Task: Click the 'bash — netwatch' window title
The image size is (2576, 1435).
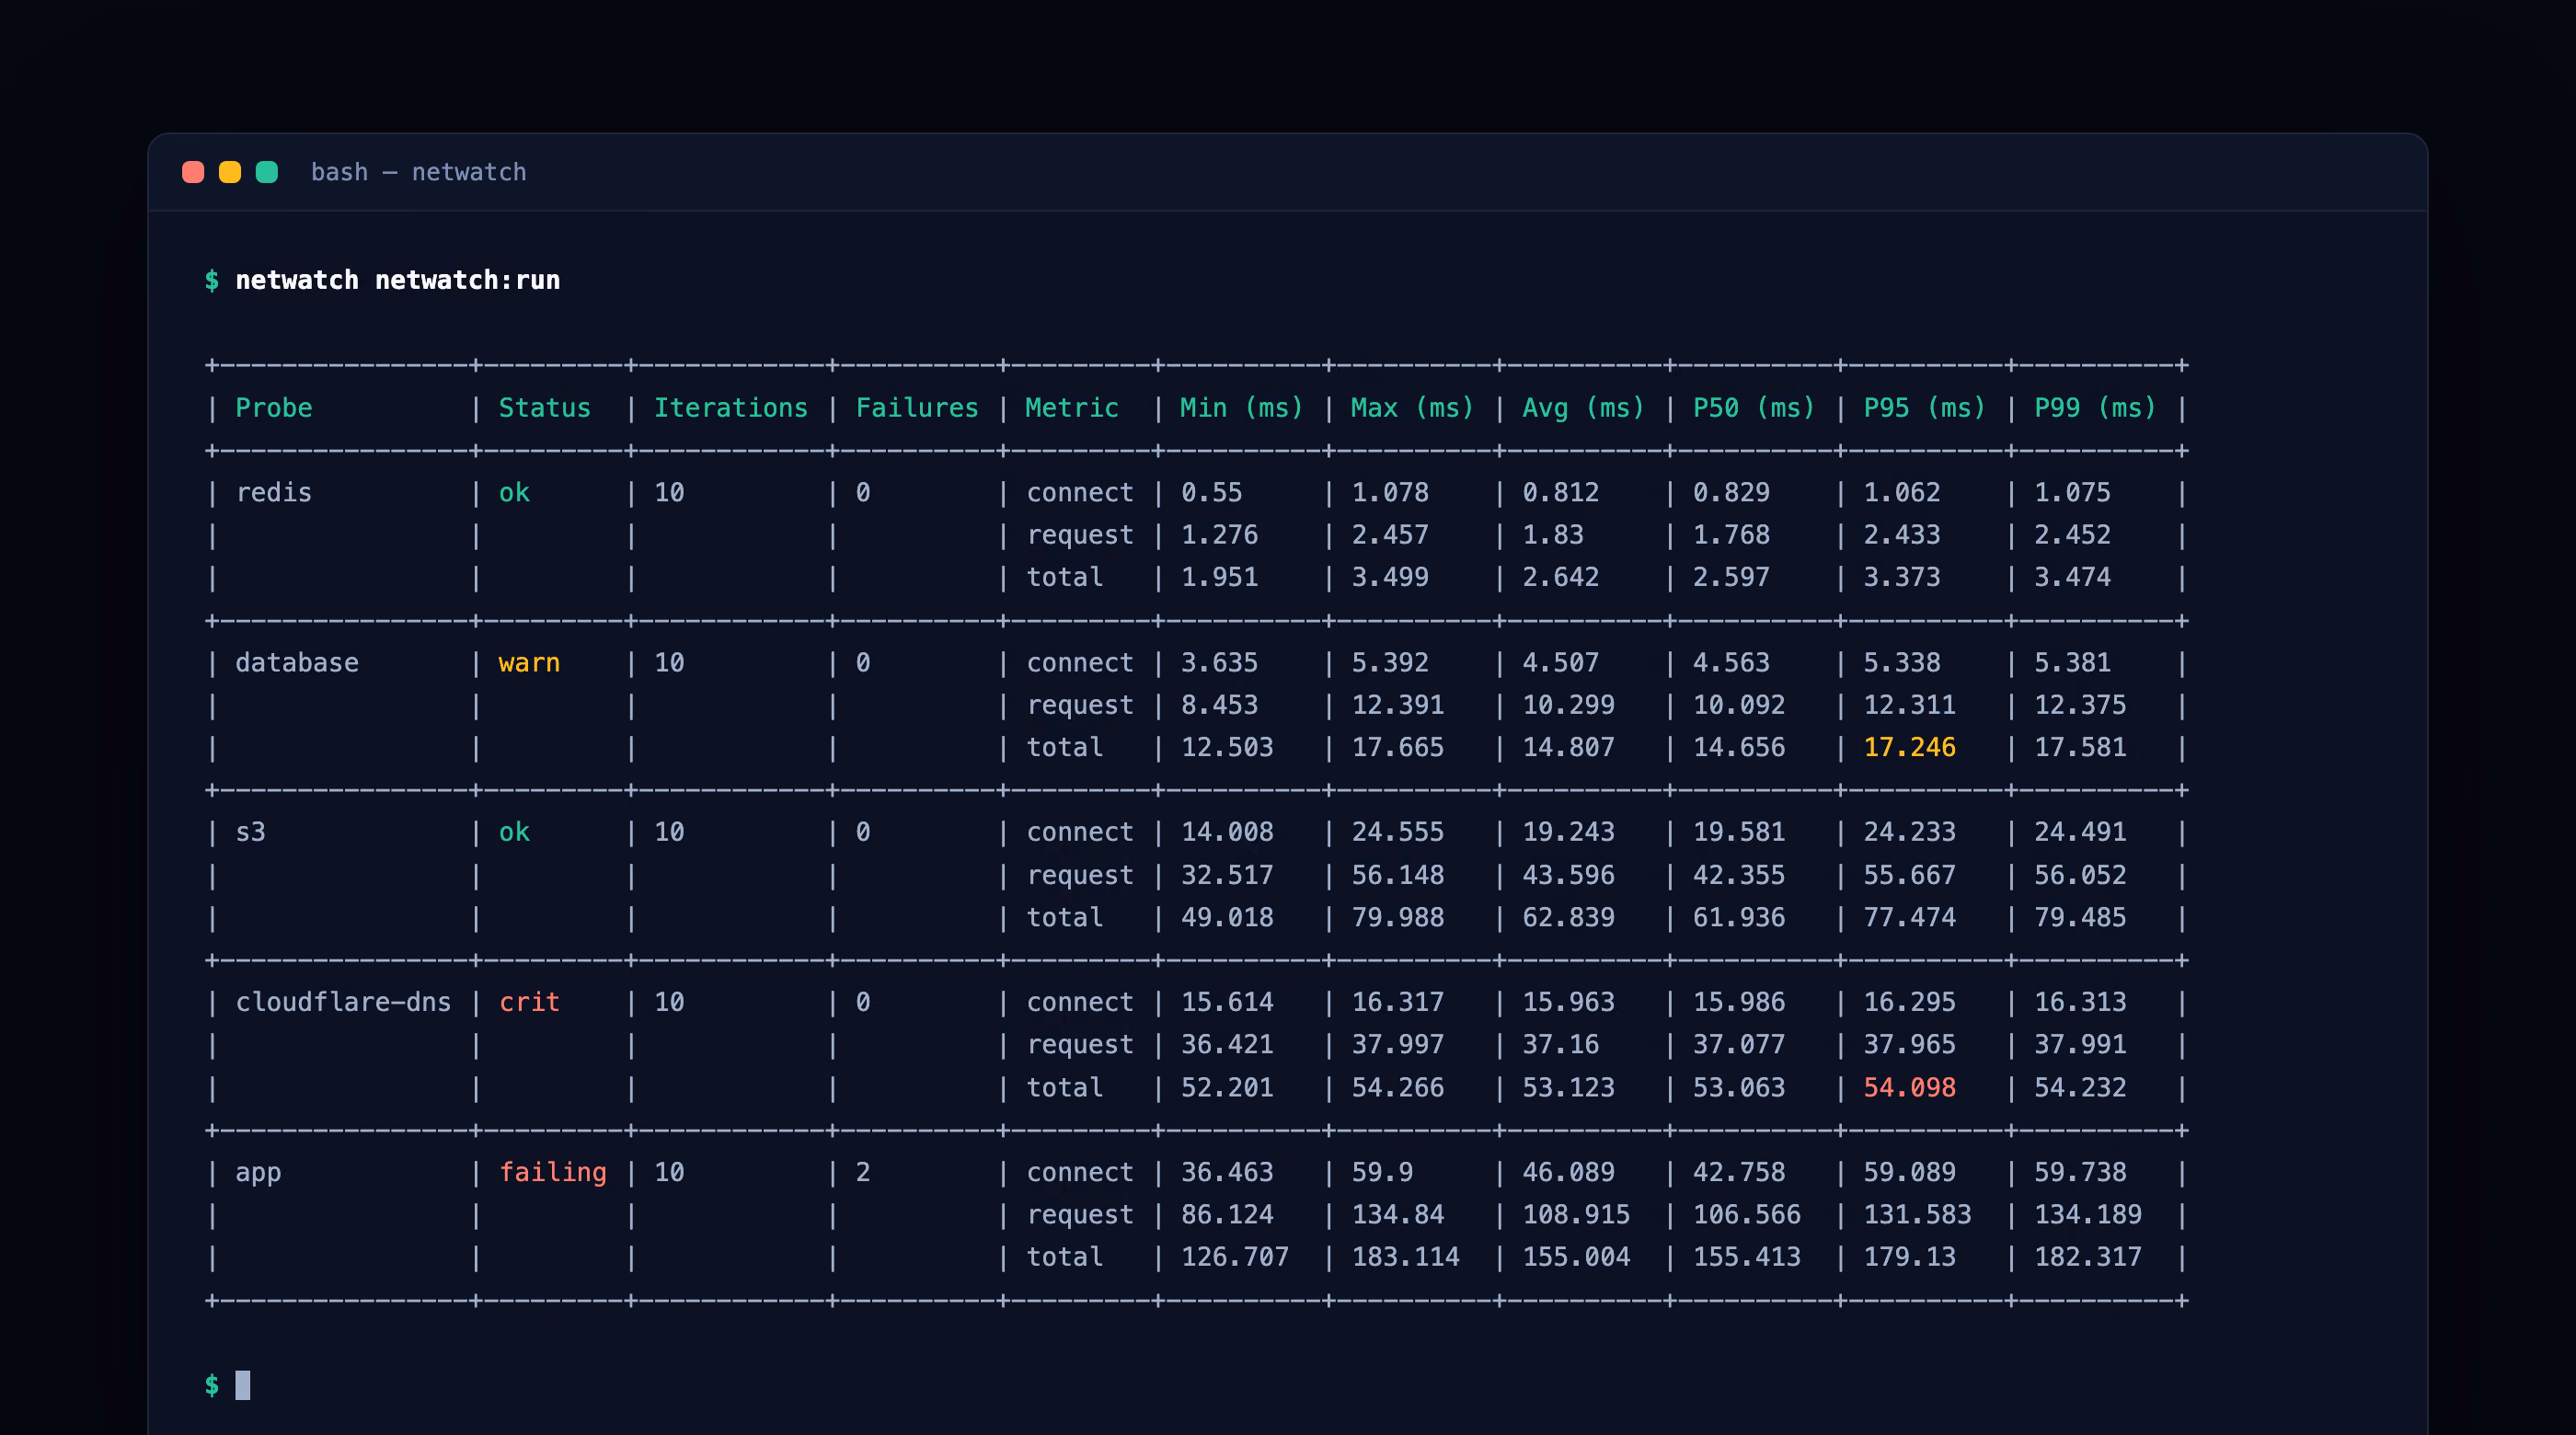Action: (418, 172)
